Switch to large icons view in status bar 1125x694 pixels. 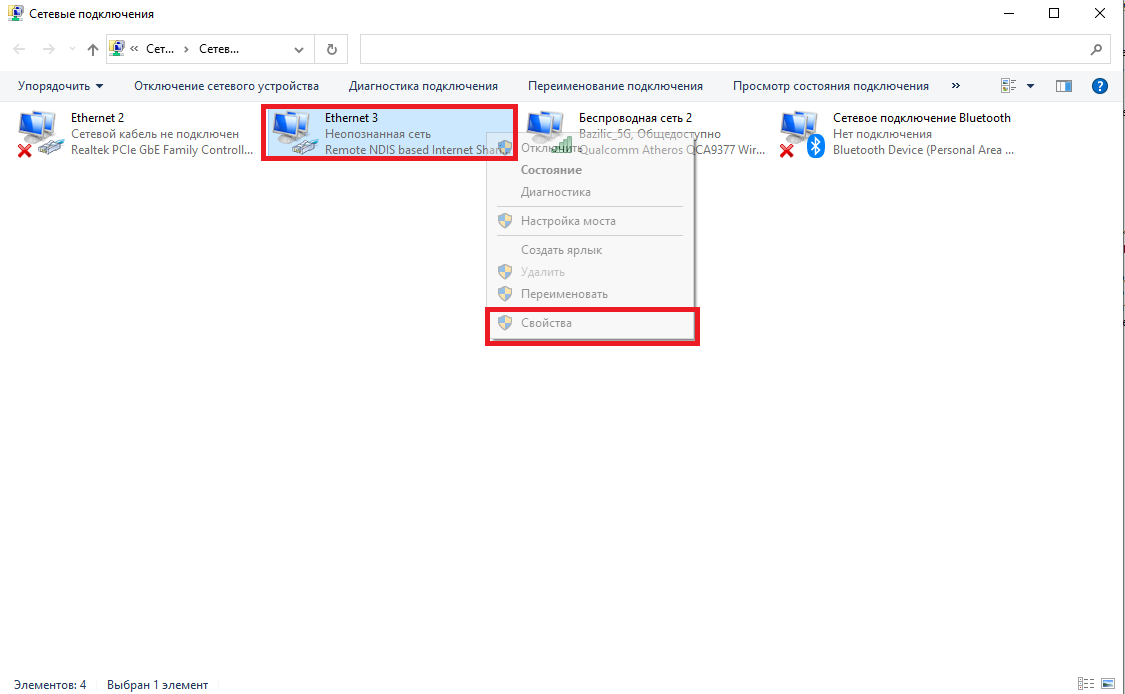coord(1109,684)
